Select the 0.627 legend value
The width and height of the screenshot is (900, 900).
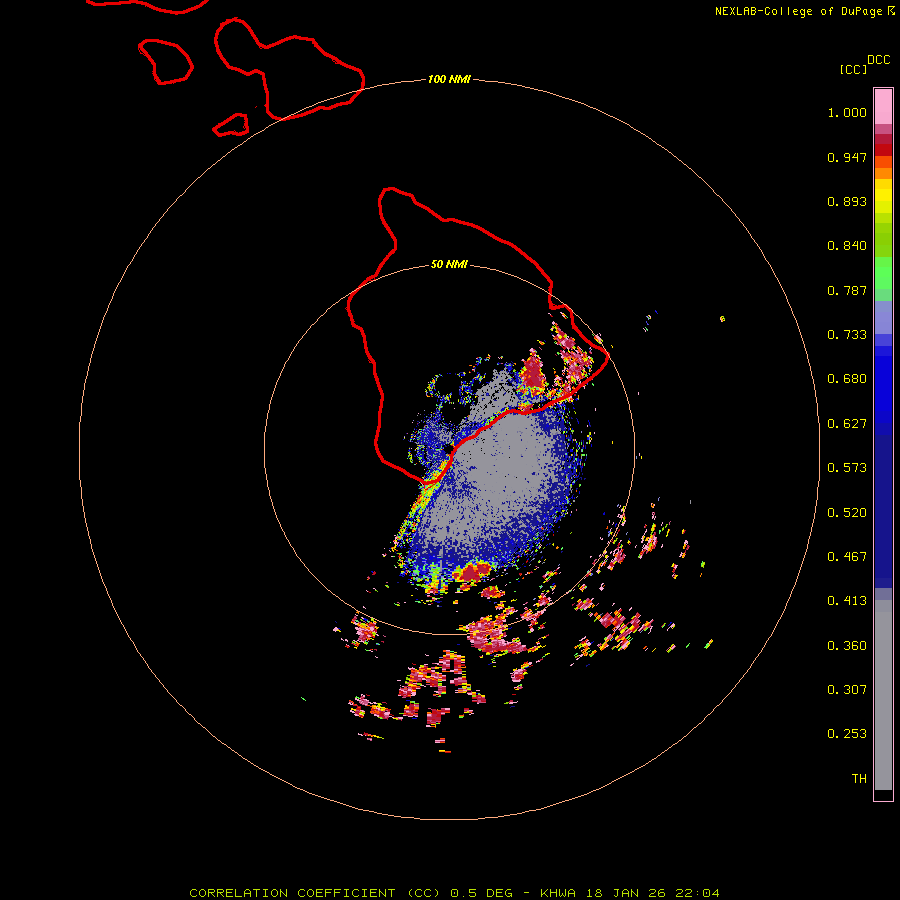[x=847, y=424]
